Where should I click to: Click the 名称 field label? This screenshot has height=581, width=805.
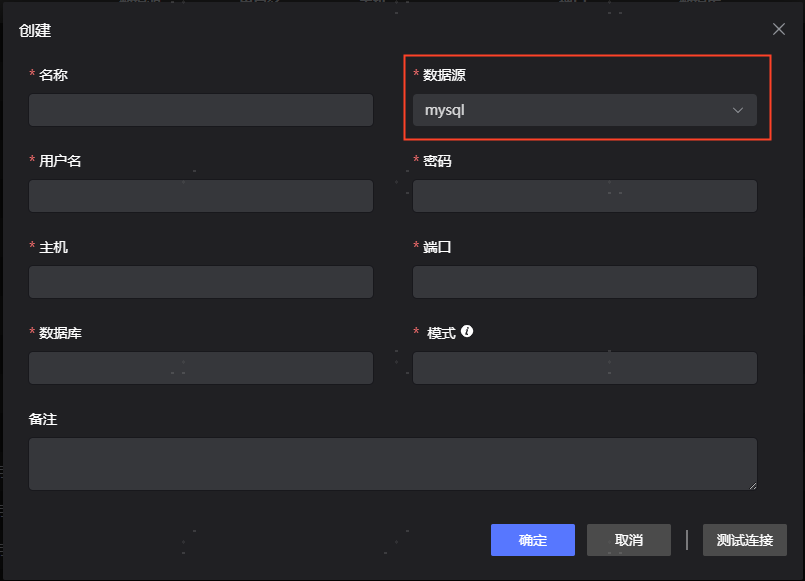click(x=53, y=75)
